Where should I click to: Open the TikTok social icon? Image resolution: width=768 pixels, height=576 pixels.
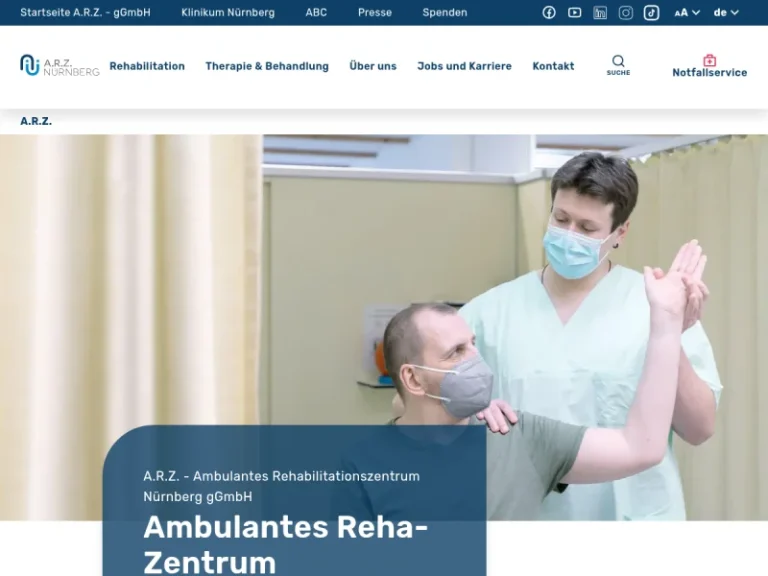click(651, 13)
